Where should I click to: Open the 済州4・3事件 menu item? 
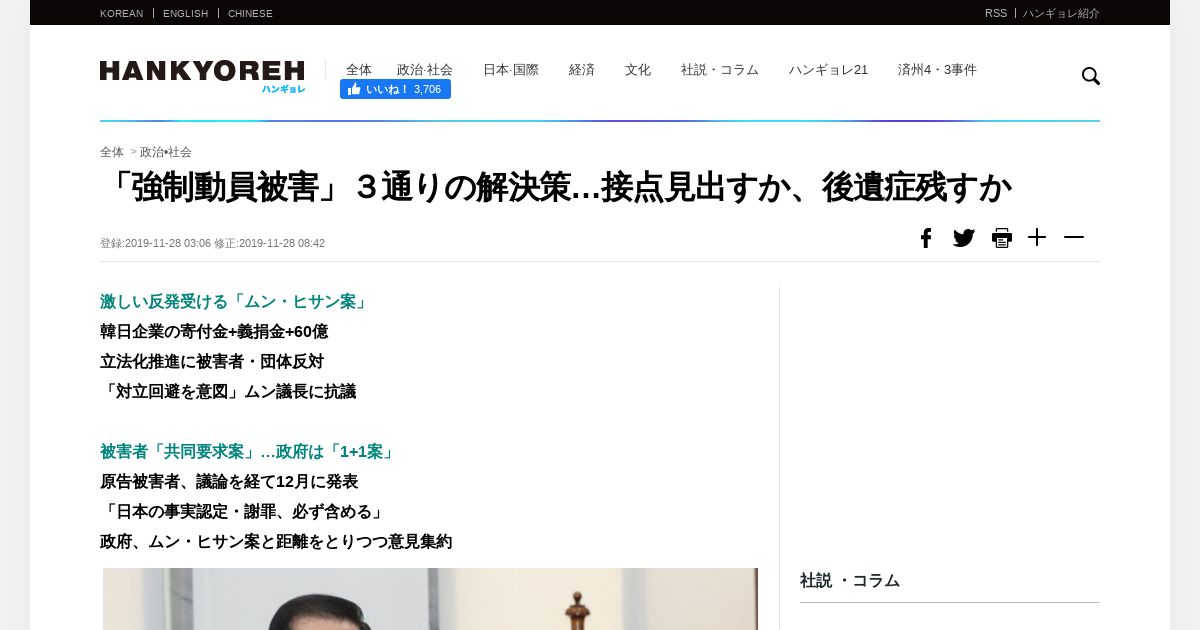[937, 69]
